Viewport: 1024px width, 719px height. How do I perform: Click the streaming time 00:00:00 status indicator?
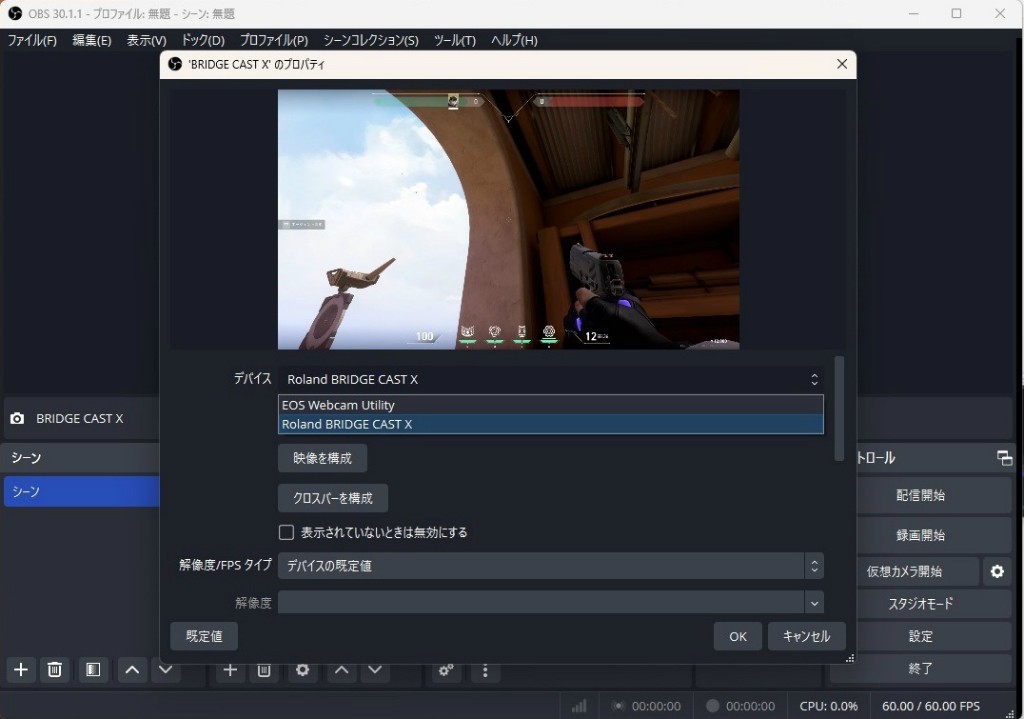647,706
